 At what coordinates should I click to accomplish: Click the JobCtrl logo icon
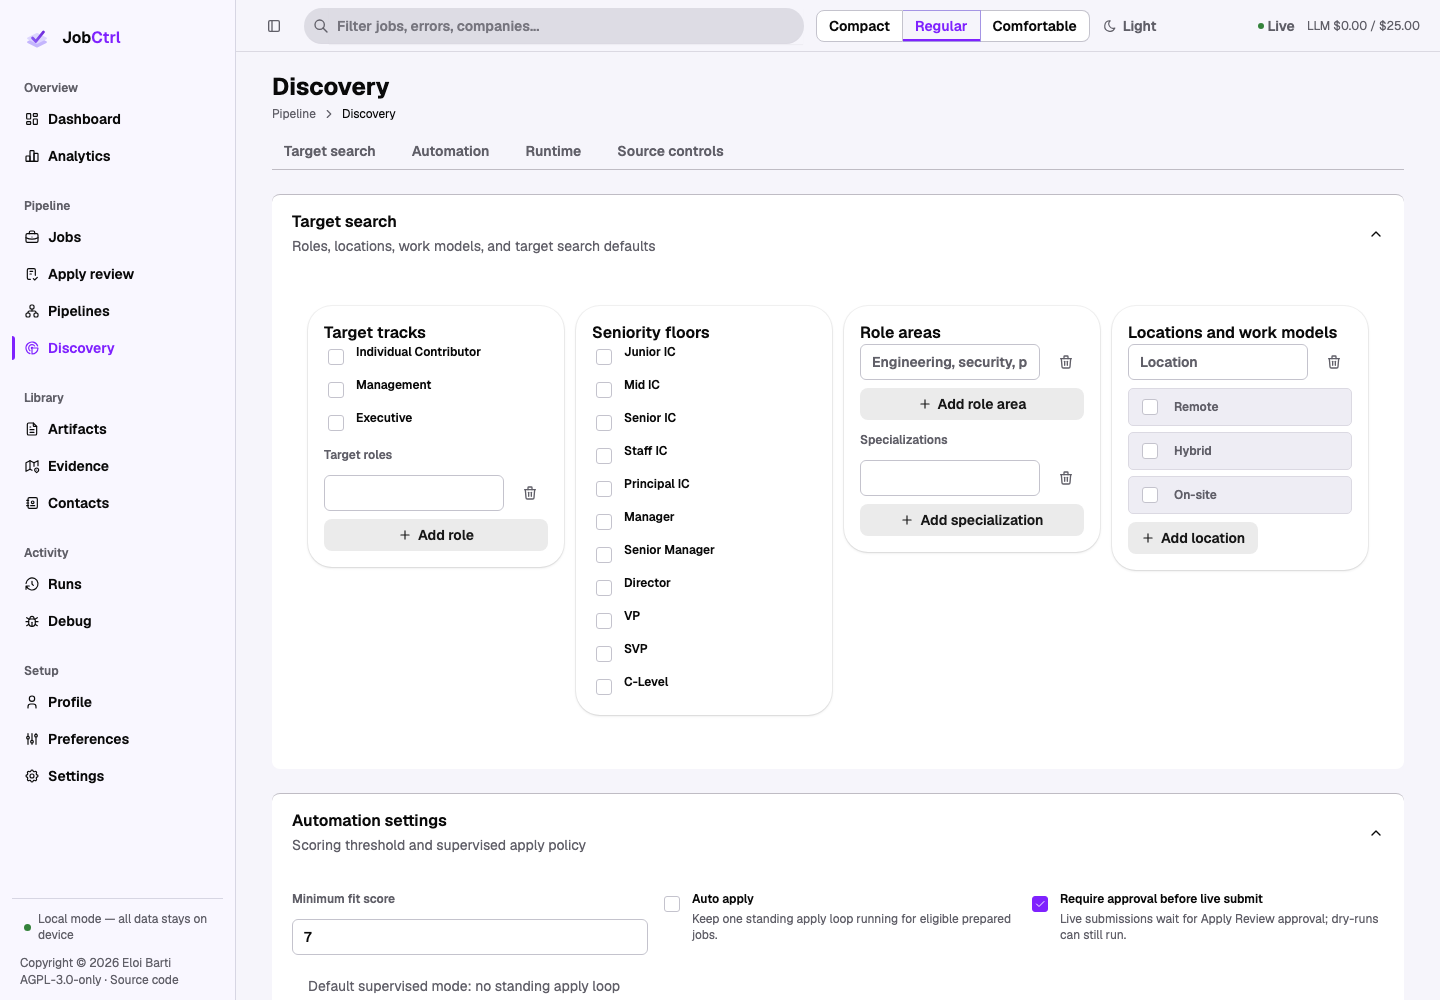click(37, 38)
